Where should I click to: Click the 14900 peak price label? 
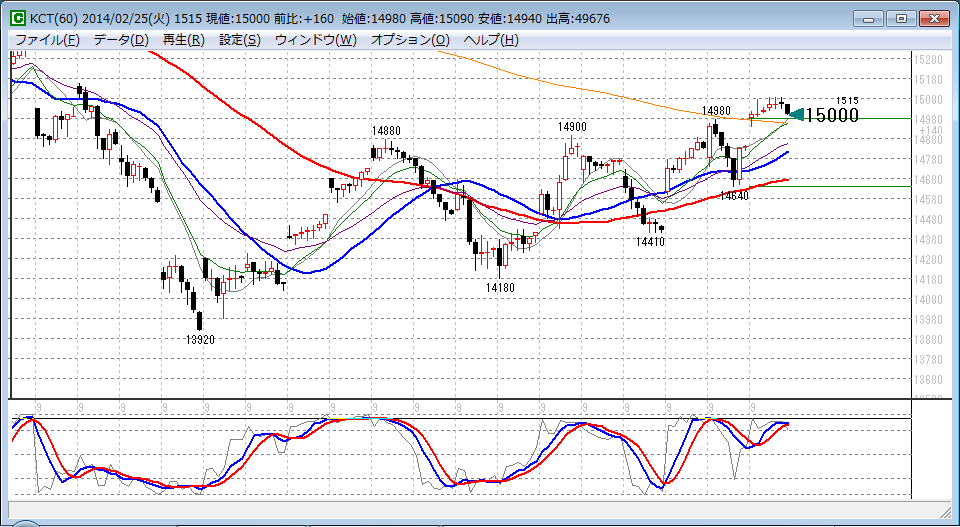pos(572,127)
